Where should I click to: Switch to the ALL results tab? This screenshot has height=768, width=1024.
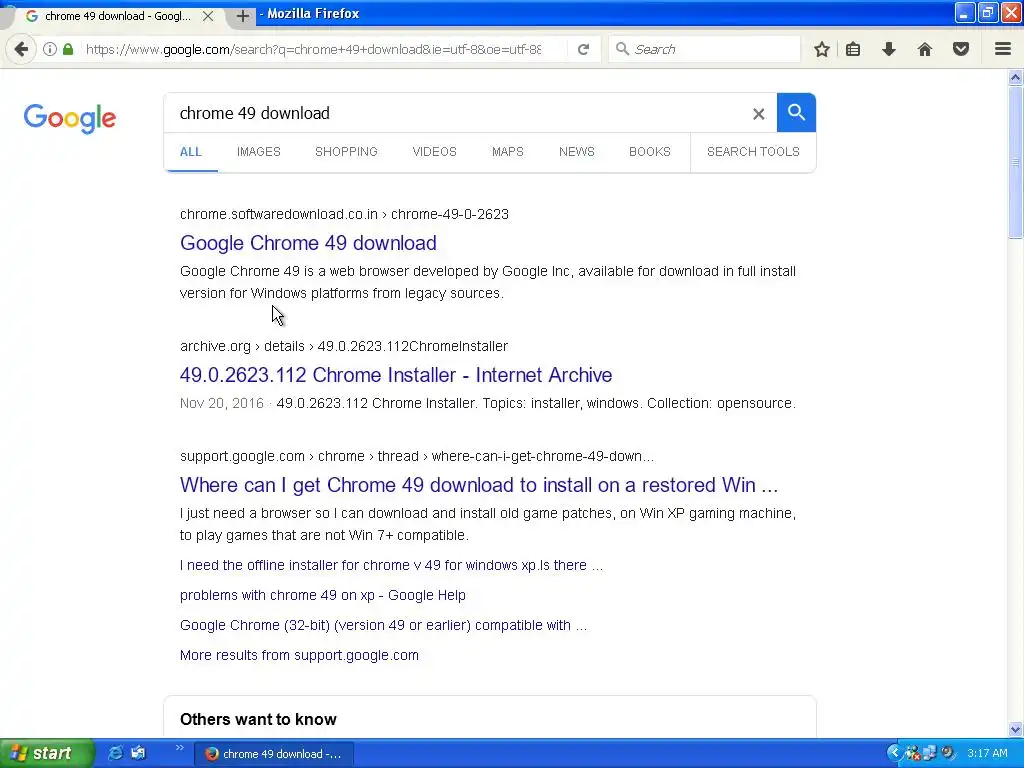coord(190,152)
